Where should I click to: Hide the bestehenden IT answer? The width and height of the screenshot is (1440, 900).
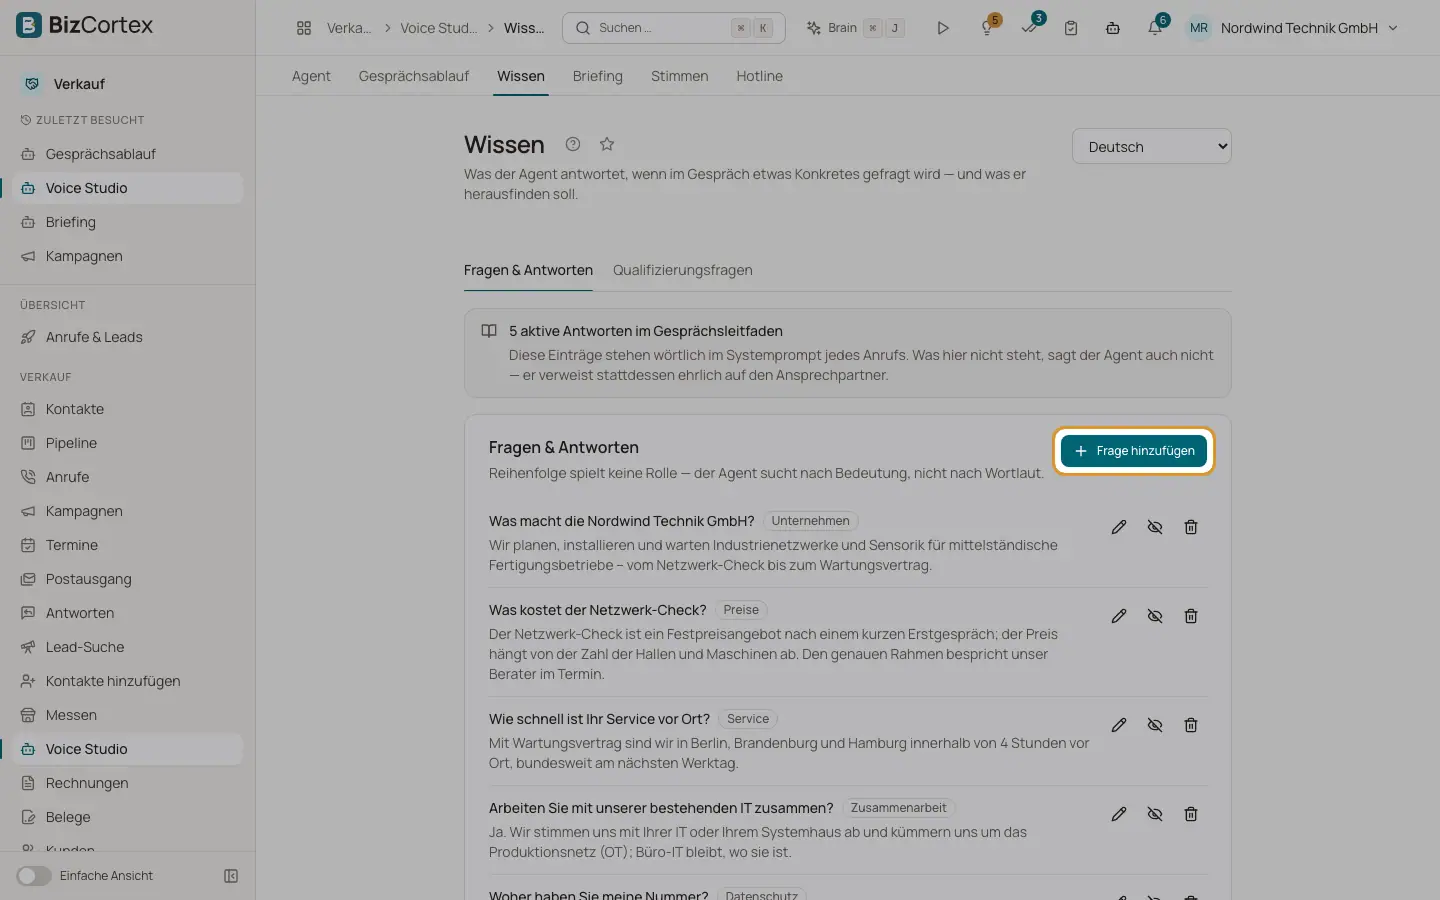pos(1155,814)
